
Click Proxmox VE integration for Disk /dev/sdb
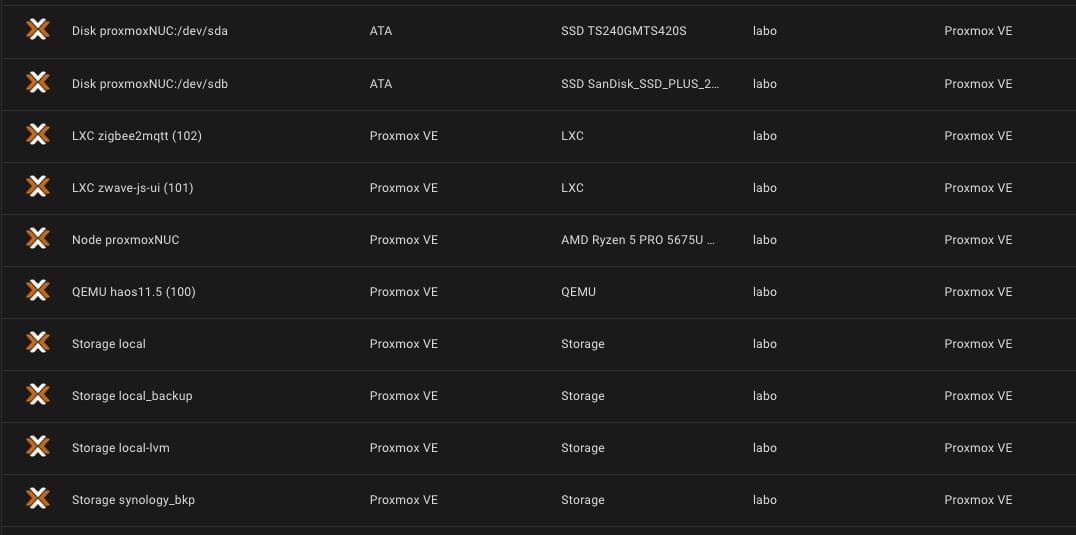tap(978, 84)
